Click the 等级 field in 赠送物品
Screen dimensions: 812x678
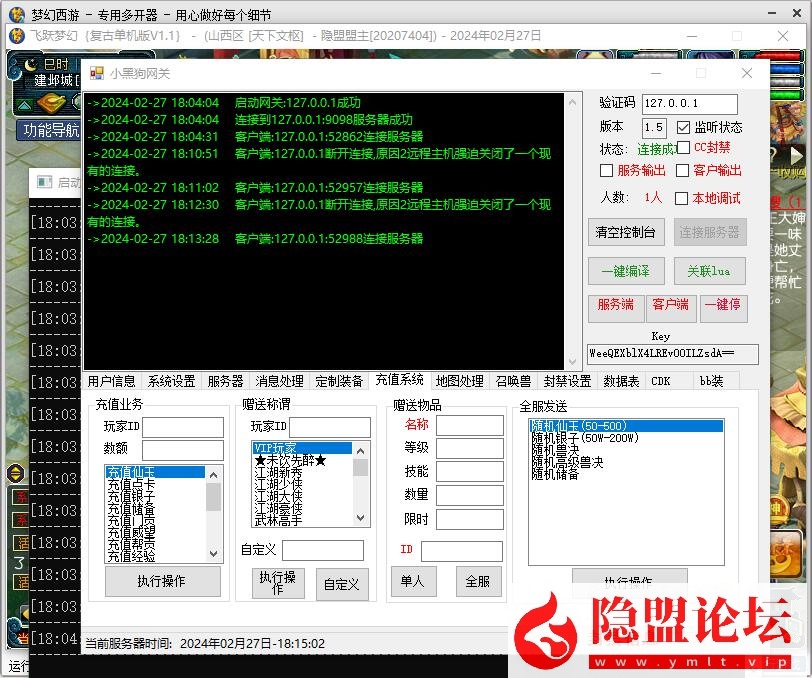point(470,448)
